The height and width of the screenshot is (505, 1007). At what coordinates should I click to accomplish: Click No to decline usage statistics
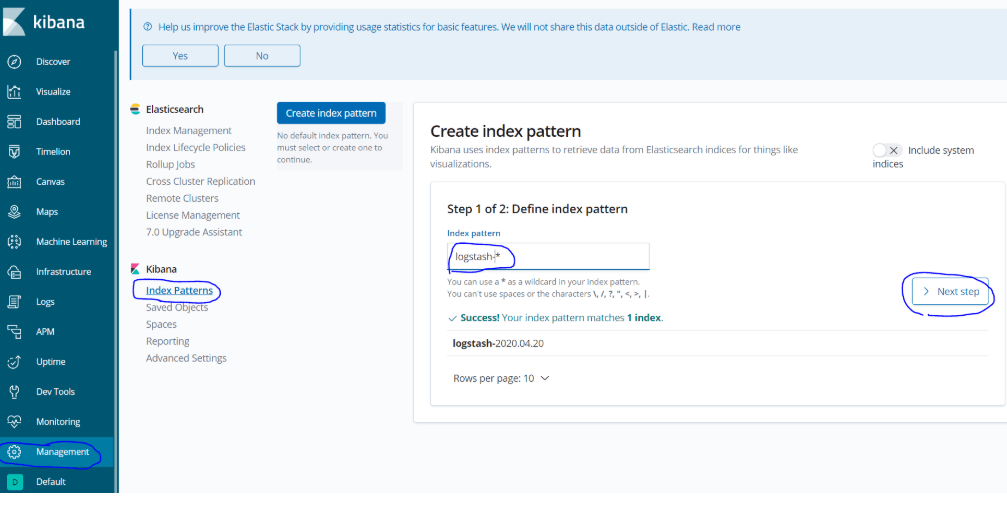[x=262, y=56]
